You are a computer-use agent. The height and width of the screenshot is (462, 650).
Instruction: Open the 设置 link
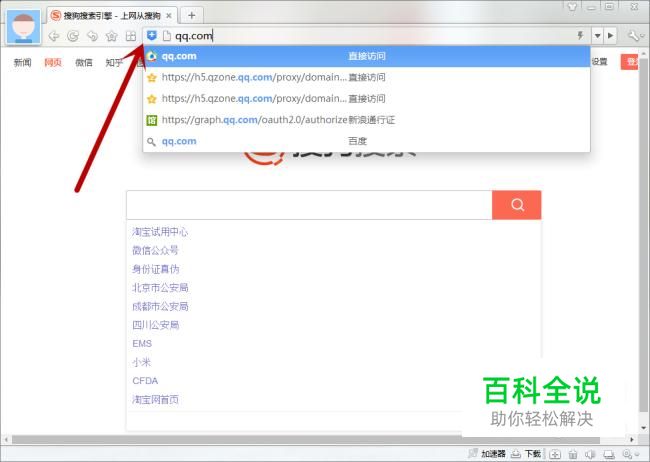pos(599,62)
